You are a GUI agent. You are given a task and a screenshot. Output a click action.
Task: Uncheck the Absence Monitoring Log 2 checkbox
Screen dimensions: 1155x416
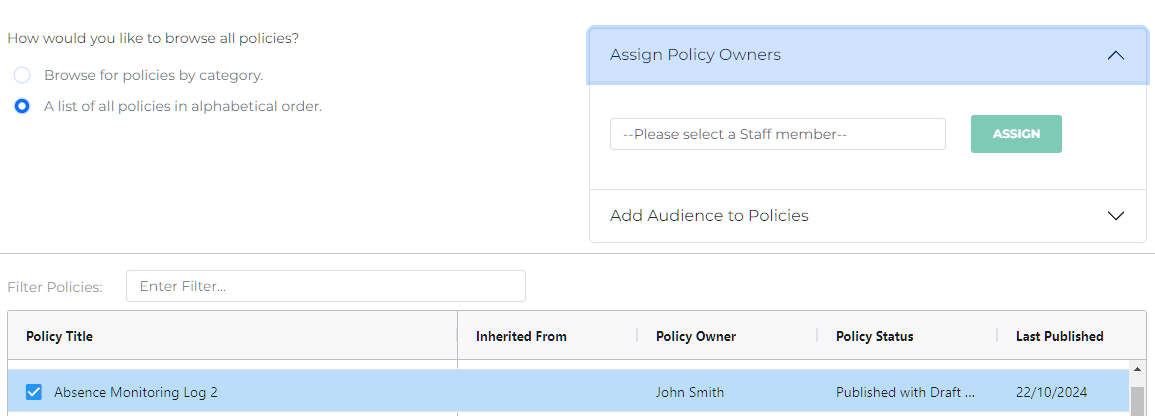point(34,392)
